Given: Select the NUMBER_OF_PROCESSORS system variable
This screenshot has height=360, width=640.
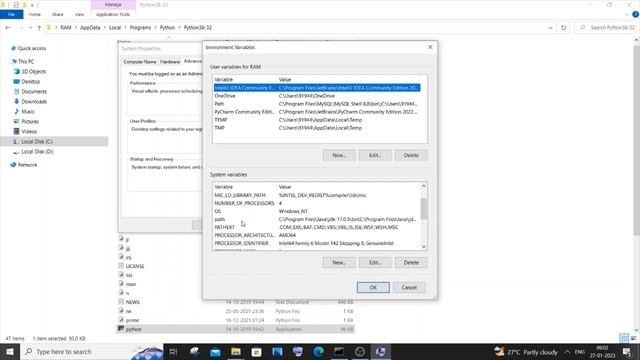Looking at the screenshot, I should tap(317, 203).
